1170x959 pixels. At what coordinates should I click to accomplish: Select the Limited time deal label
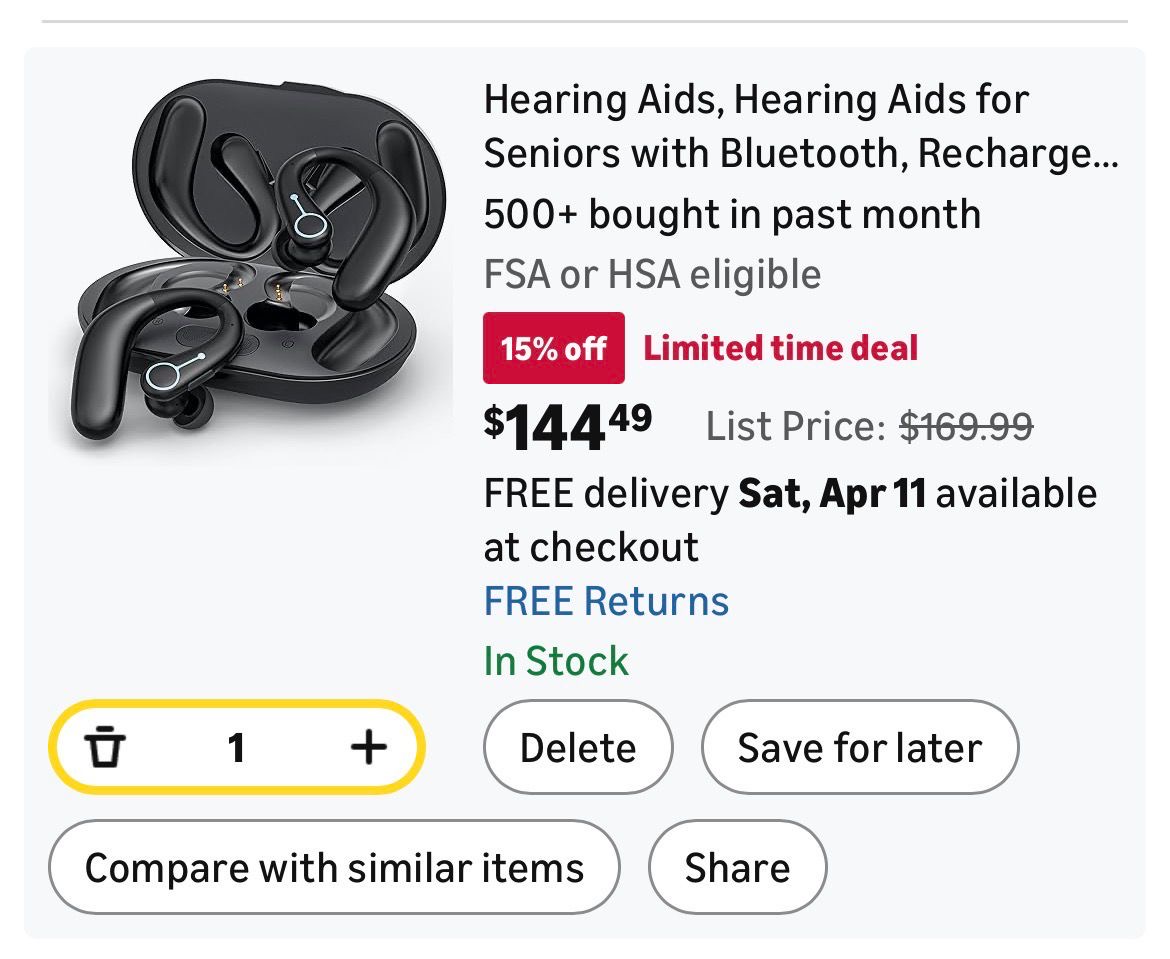coord(780,348)
